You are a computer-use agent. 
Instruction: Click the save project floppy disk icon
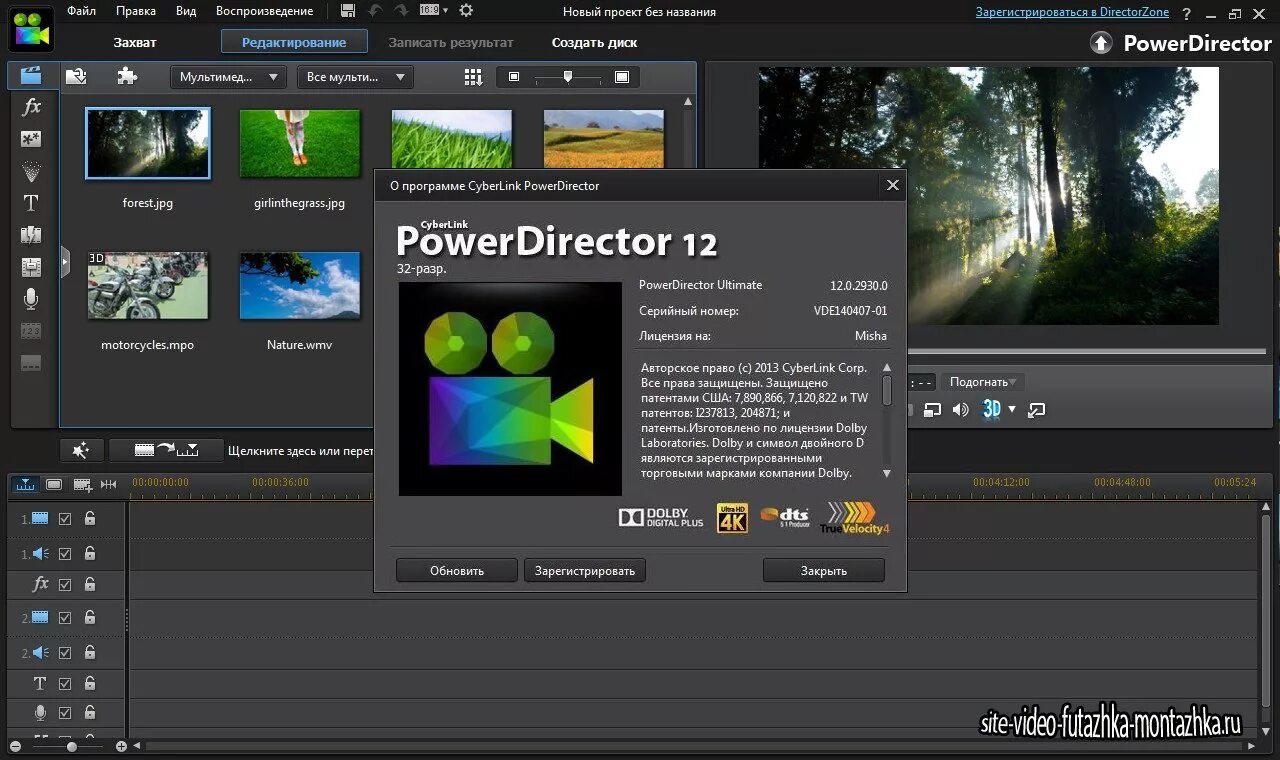tap(348, 11)
